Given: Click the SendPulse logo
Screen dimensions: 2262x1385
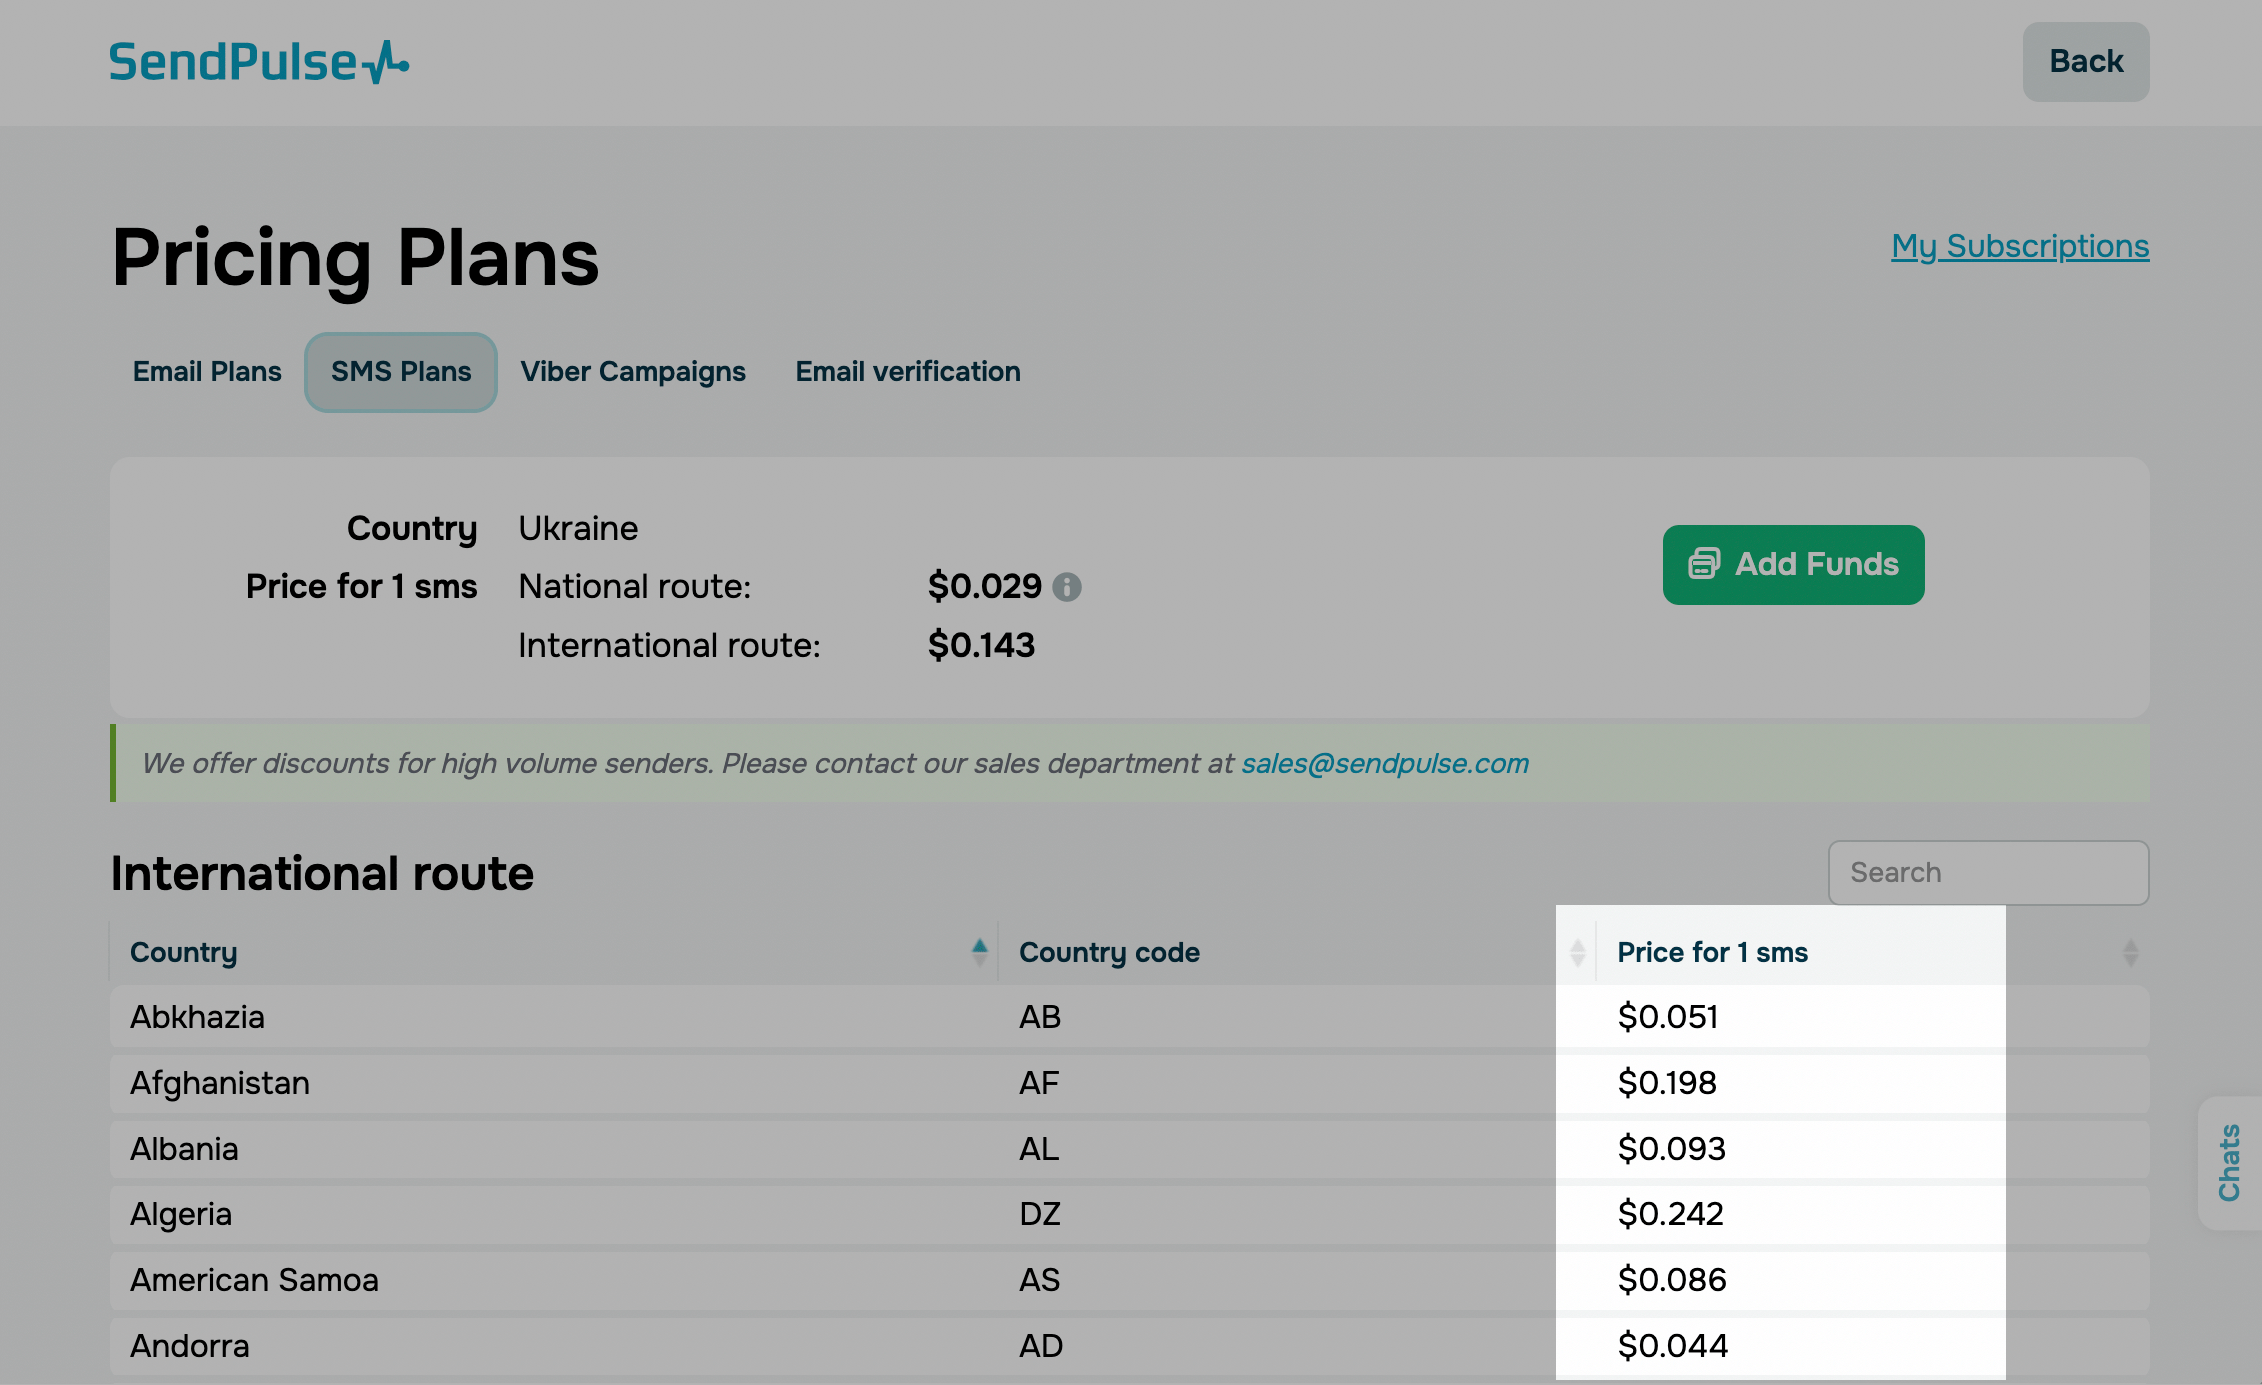Looking at the screenshot, I should click(258, 62).
